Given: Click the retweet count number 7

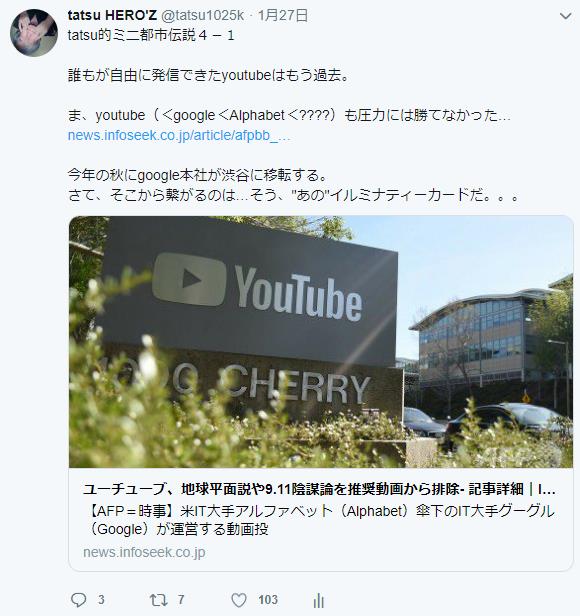Looking at the screenshot, I should 181,600.
